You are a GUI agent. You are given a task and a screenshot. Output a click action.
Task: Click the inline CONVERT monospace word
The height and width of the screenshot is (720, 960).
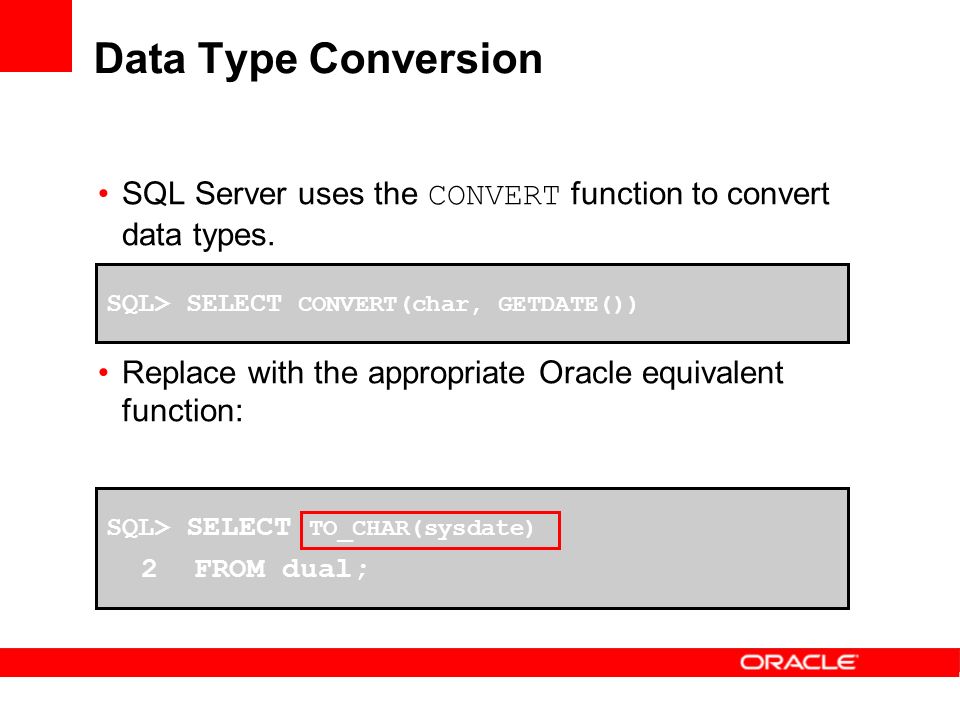[494, 196]
